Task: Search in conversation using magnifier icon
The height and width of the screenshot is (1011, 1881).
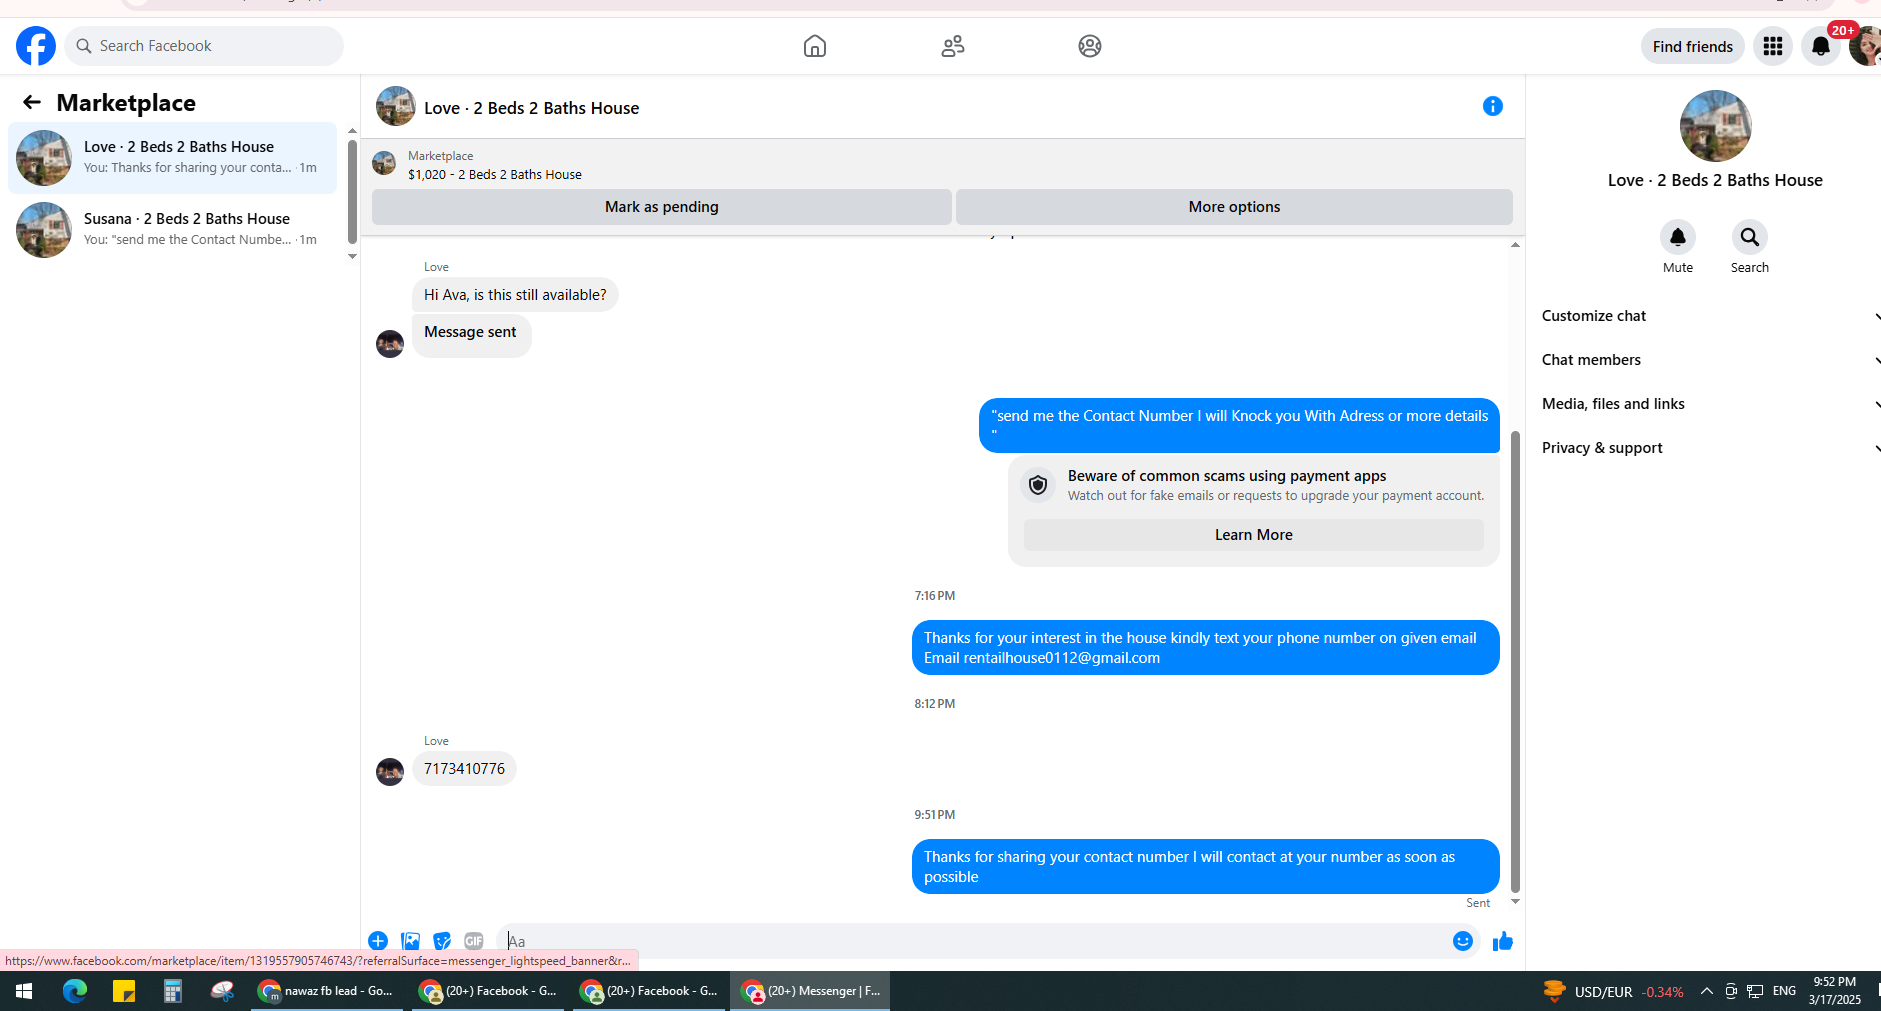Action: pos(1750,237)
